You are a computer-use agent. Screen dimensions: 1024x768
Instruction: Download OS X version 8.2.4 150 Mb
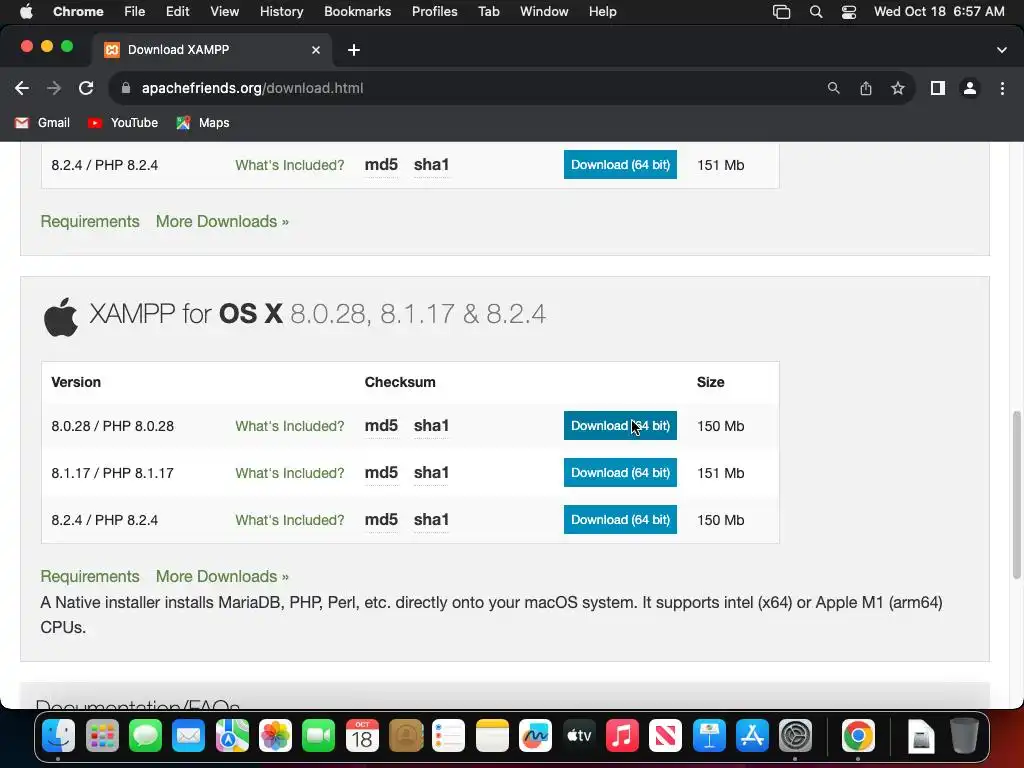(x=620, y=520)
